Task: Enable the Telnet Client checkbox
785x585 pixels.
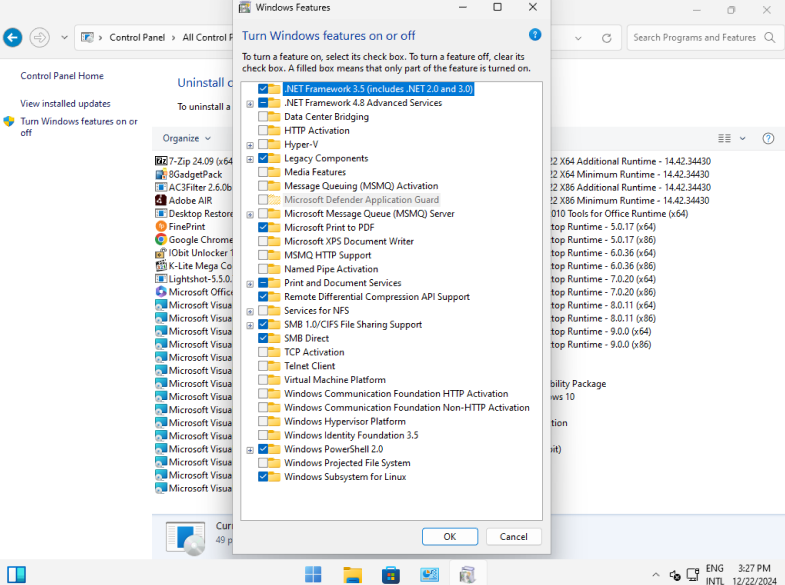Action: [x=263, y=366]
